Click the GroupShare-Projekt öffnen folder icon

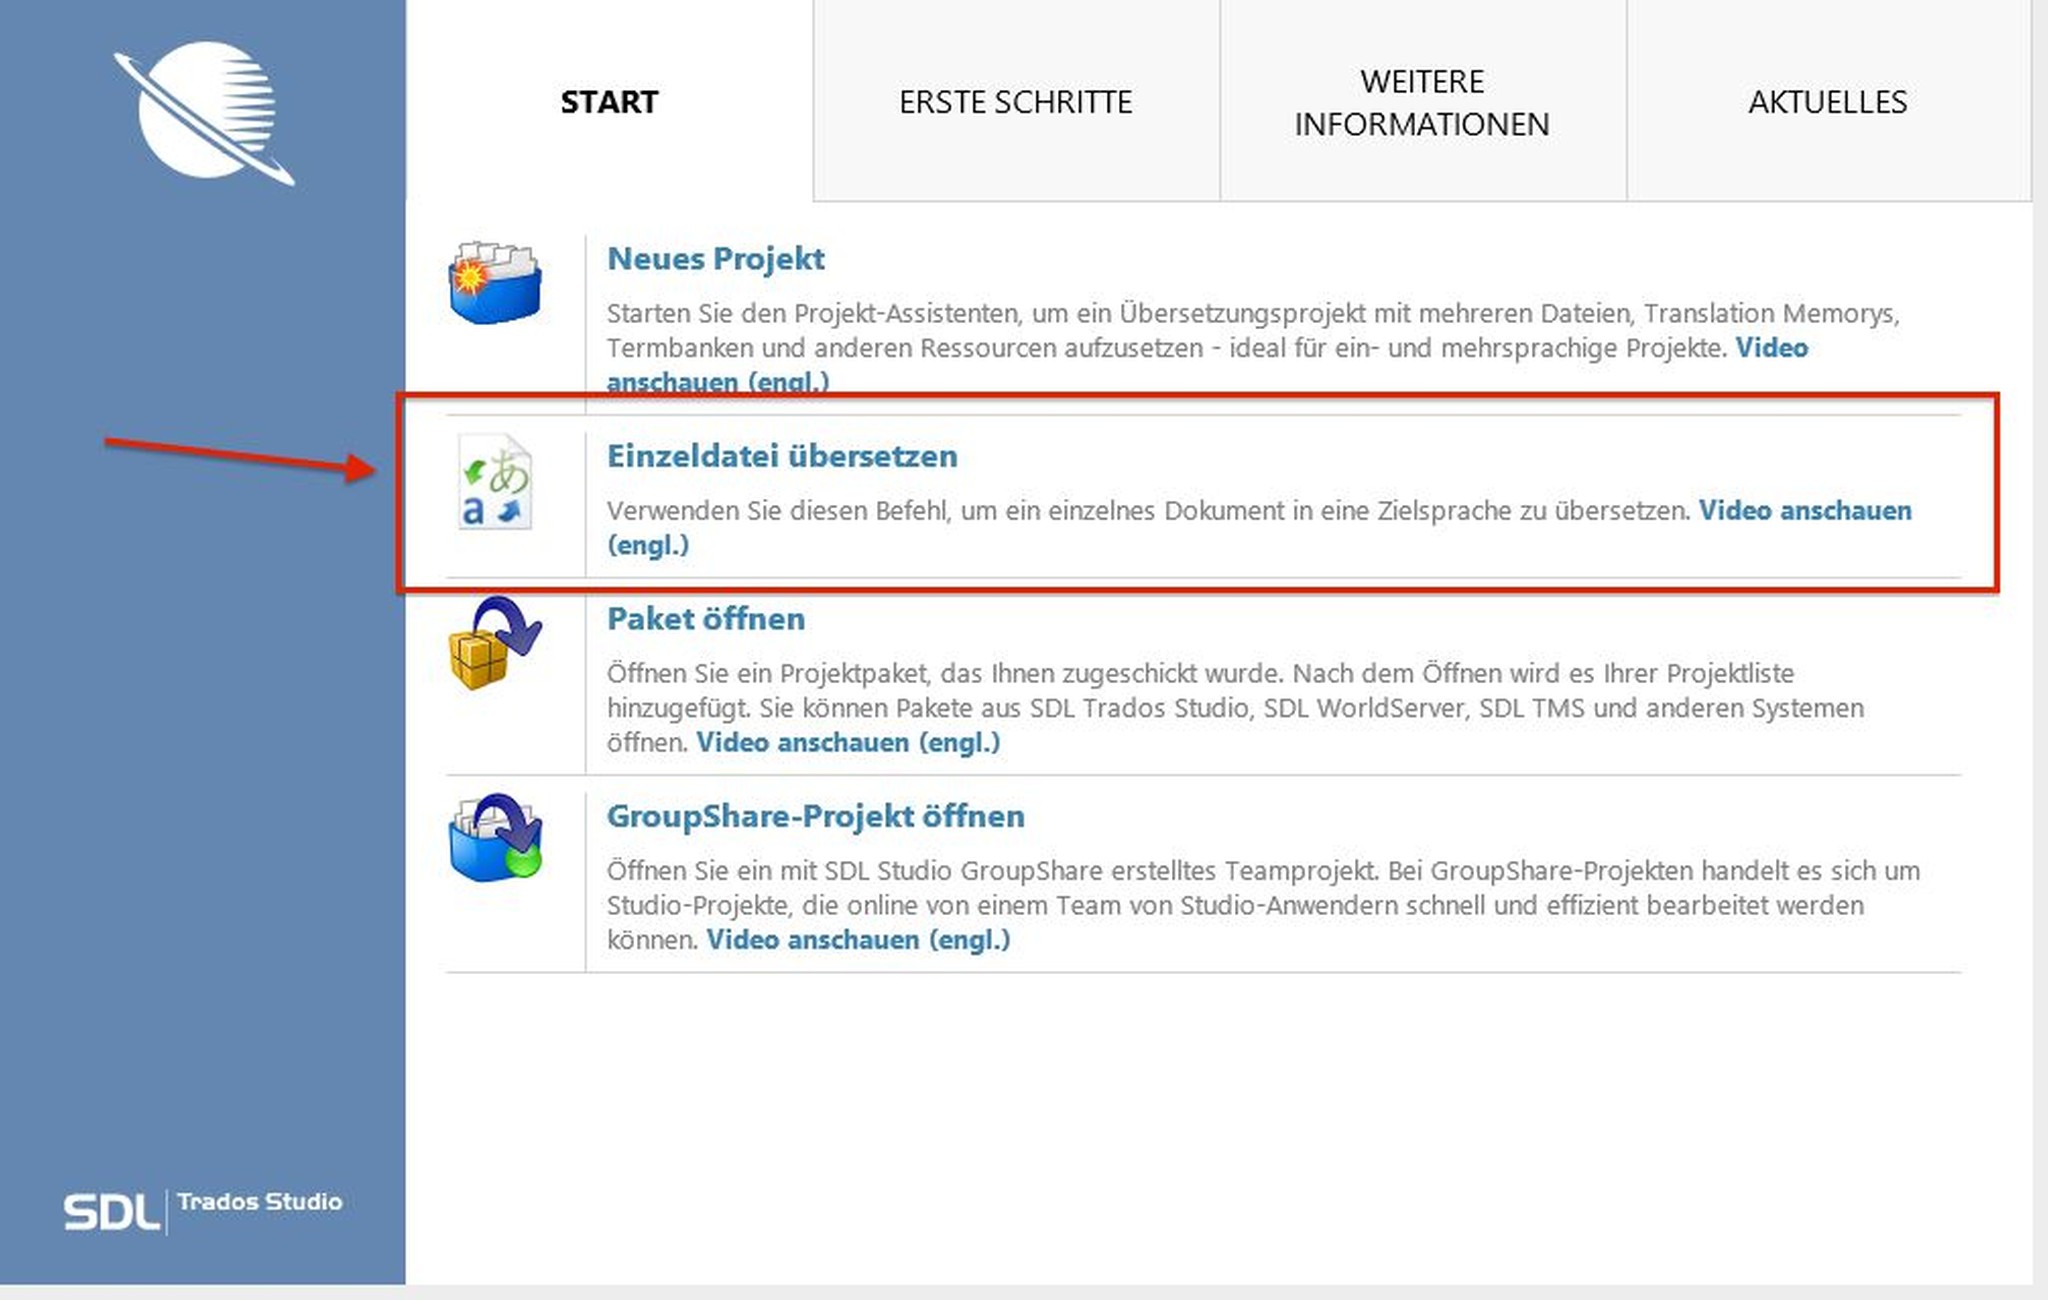(x=494, y=838)
